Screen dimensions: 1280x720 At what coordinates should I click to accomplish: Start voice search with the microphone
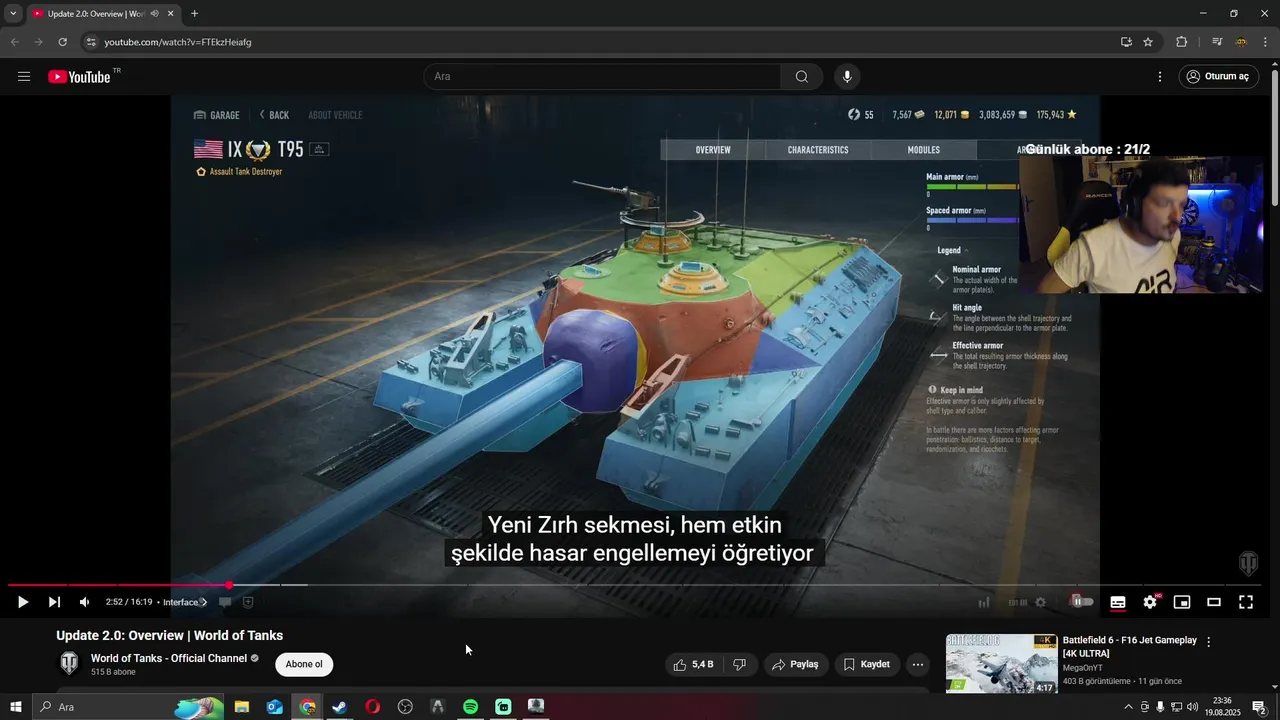coord(847,76)
